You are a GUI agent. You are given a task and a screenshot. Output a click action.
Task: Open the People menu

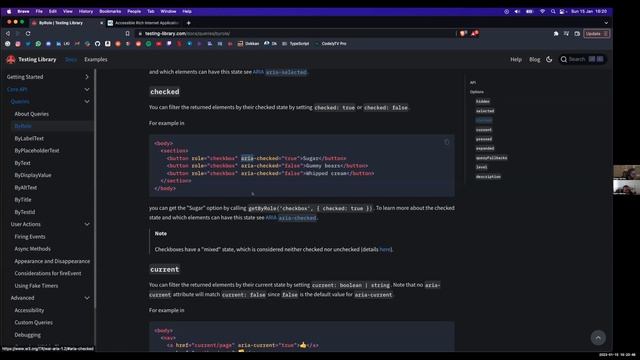click(x=134, y=11)
